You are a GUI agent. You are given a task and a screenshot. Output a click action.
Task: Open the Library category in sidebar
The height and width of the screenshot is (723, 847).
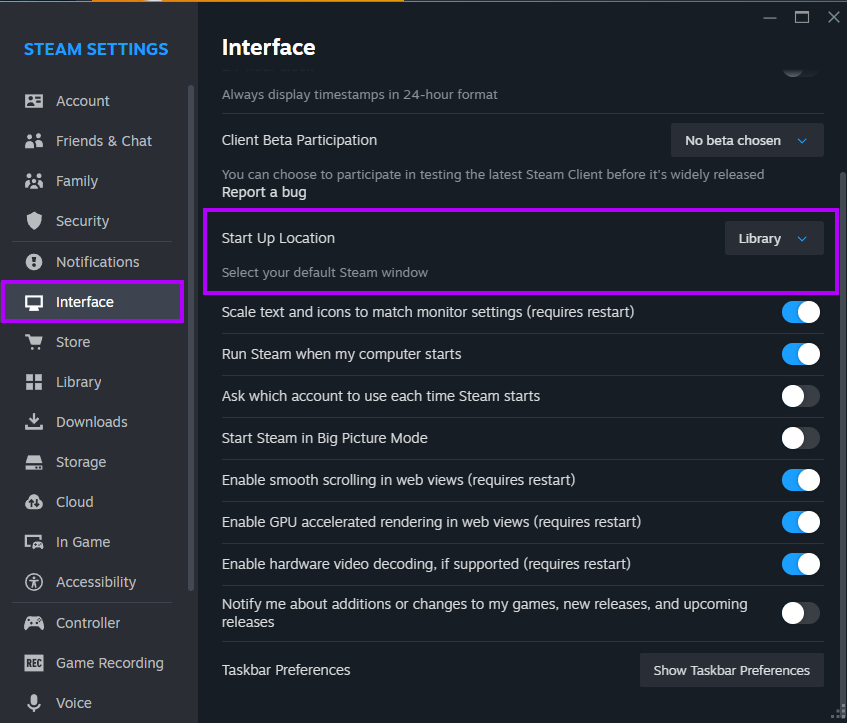click(92, 382)
